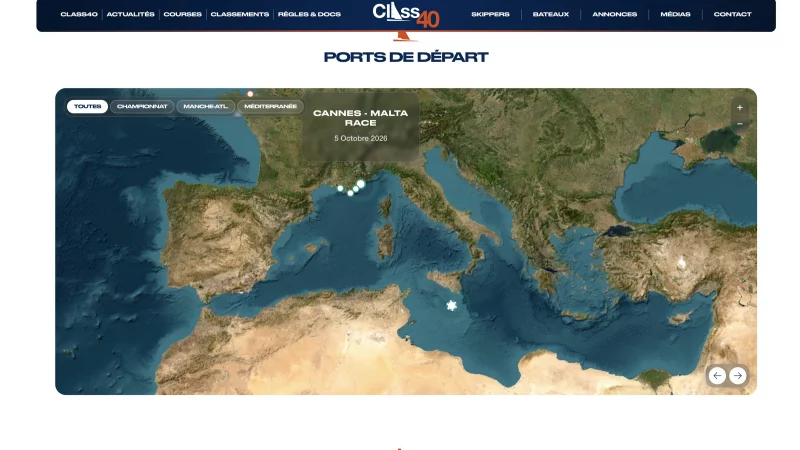
Task: Open the Bateaux page
Action: (x=551, y=14)
